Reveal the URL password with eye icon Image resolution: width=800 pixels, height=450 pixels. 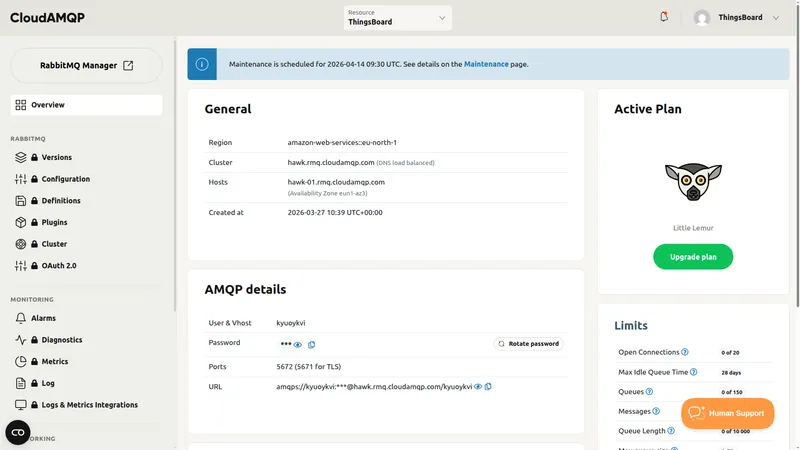(x=478, y=387)
